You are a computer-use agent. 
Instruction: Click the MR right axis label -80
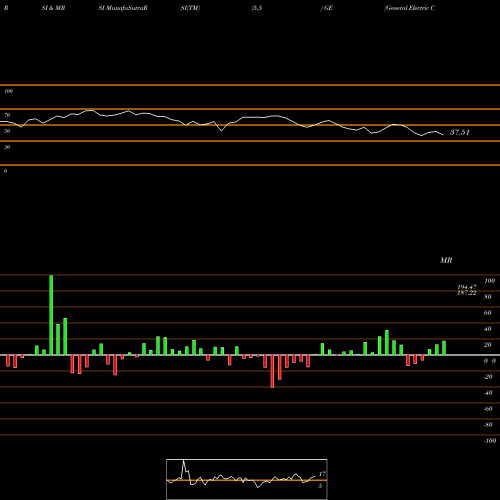click(488, 425)
